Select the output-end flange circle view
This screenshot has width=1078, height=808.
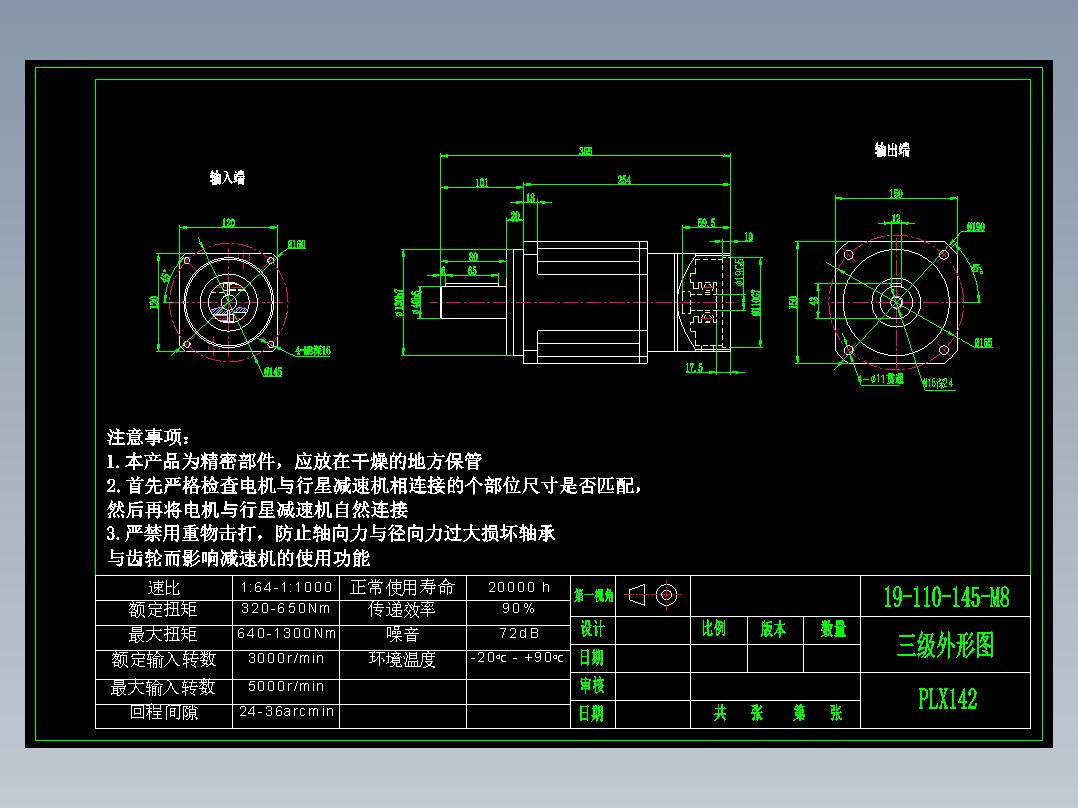click(x=895, y=300)
